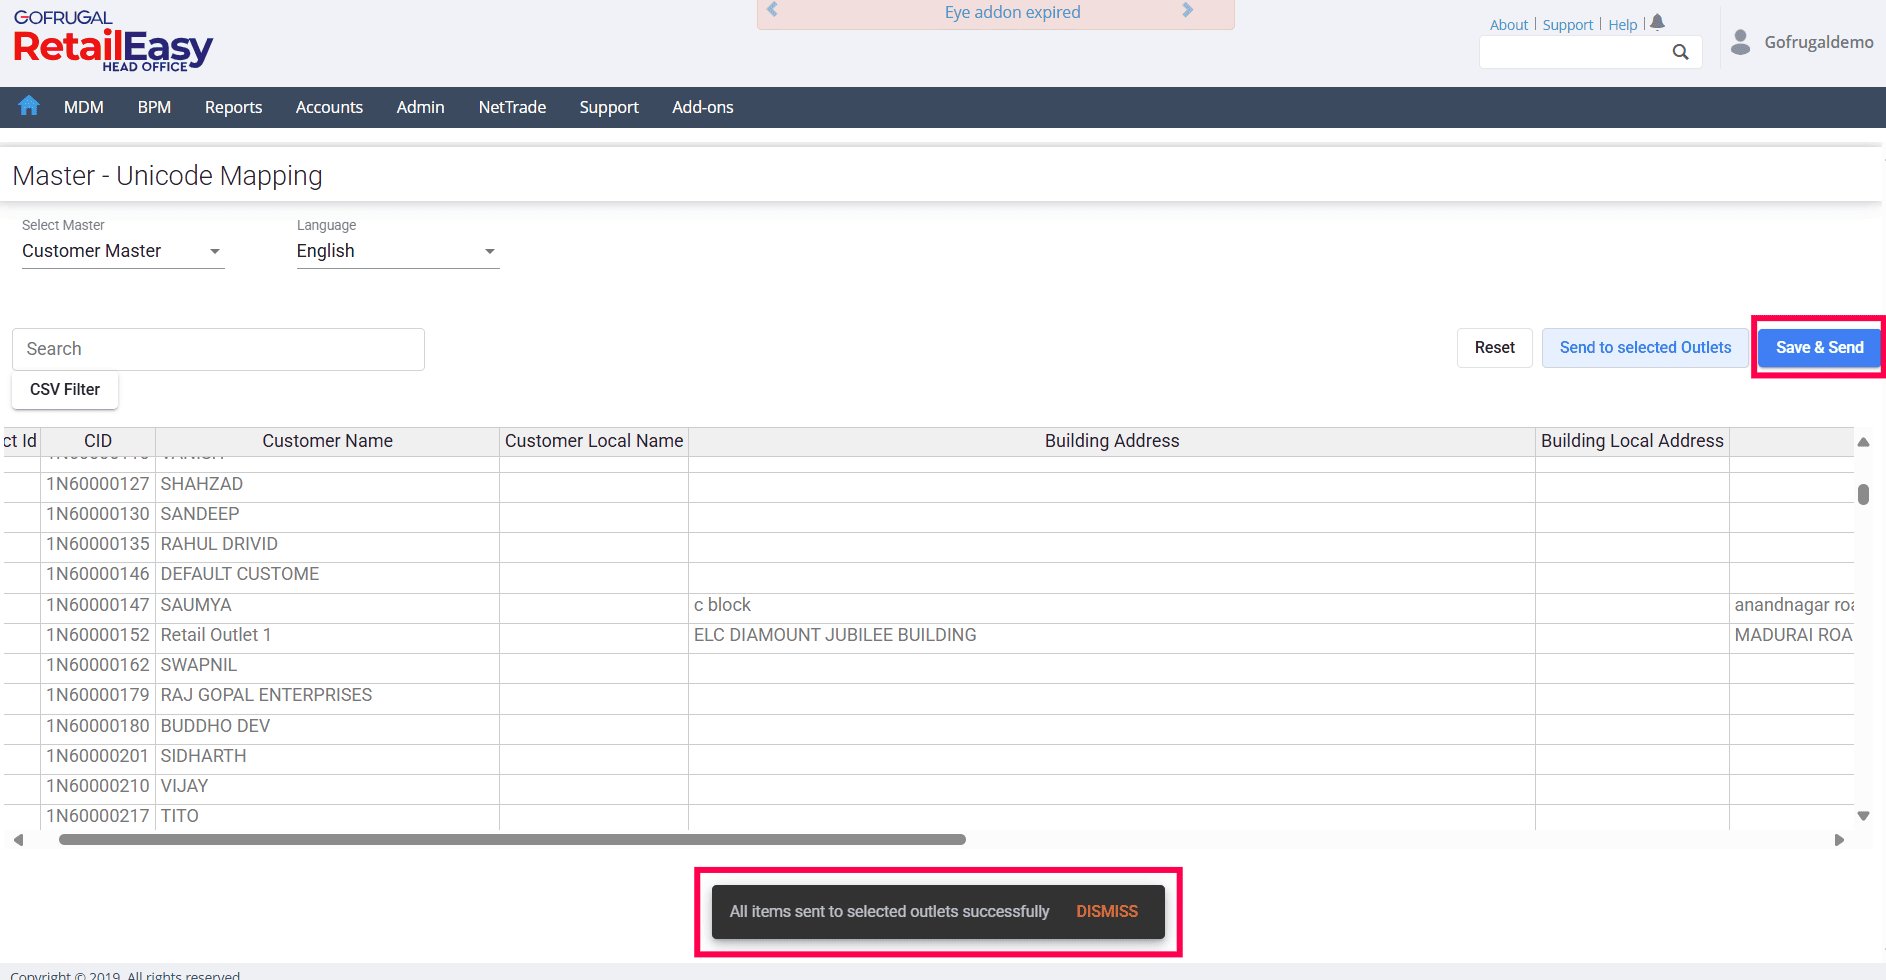Select the TITO customer name cell
Image resolution: width=1886 pixels, height=980 pixels.
point(327,816)
